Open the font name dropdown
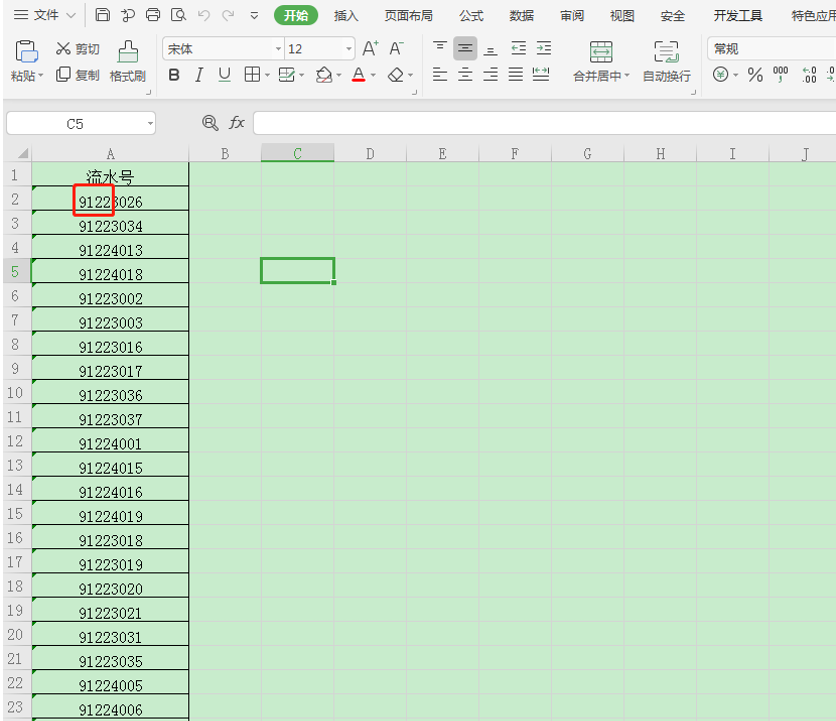 coord(278,49)
